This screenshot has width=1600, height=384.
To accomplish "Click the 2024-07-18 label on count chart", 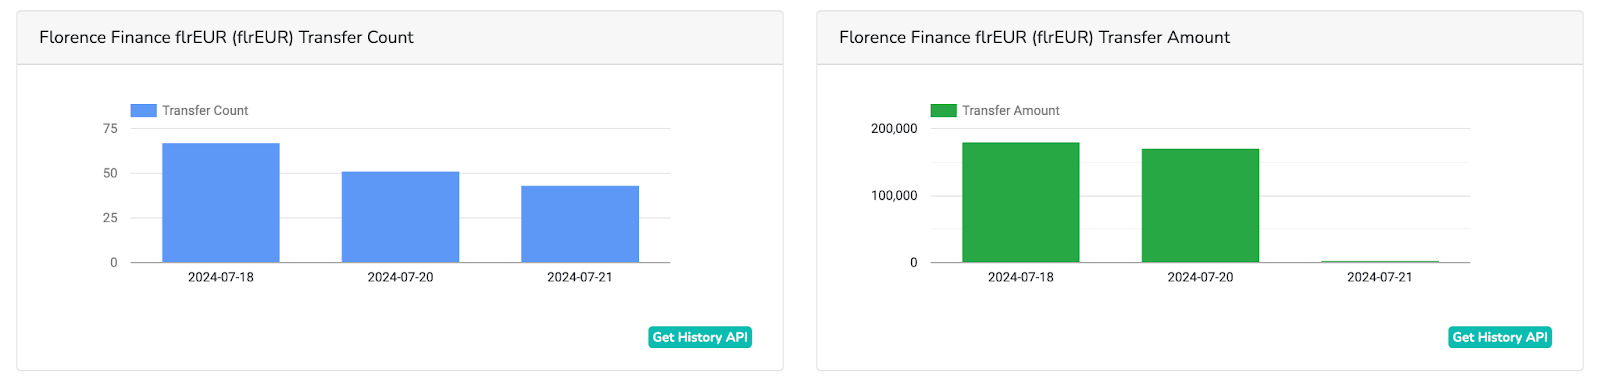I will 221,277.
